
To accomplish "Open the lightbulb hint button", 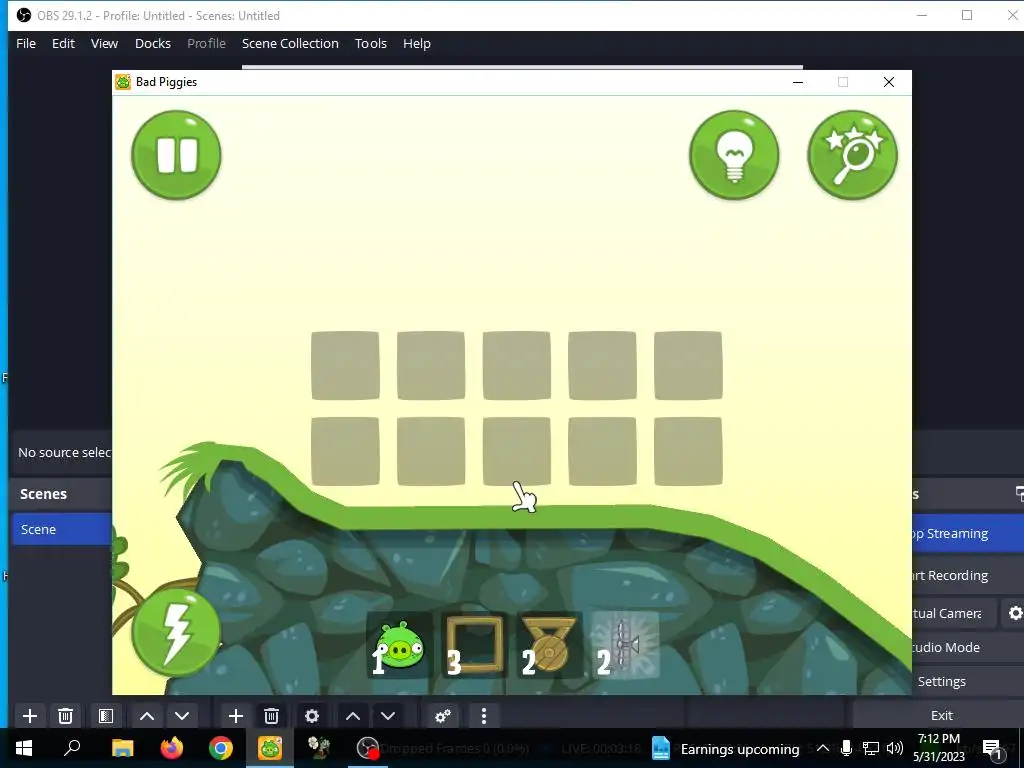I will click(x=734, y=155).
